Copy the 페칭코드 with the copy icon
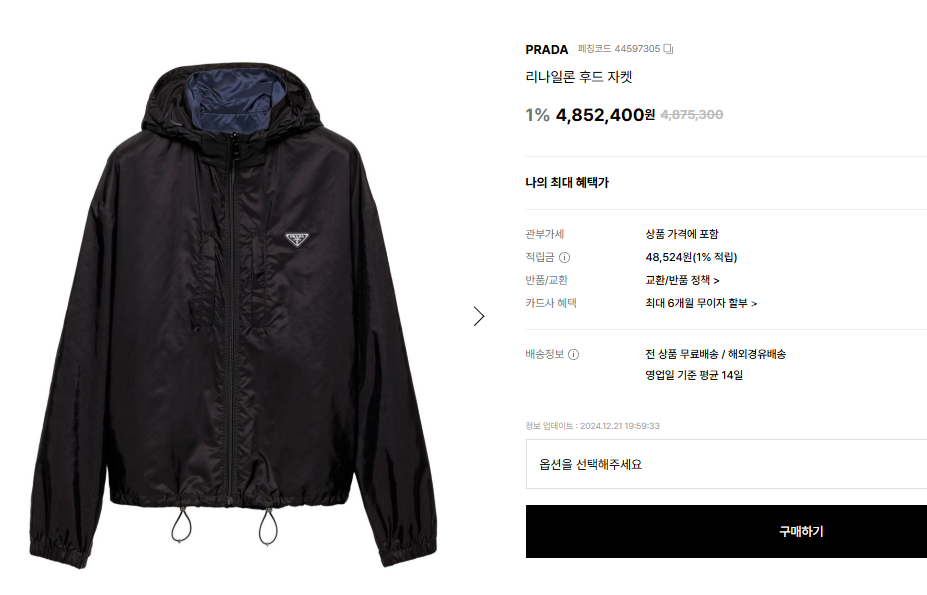The width and height of the screenshot is (927, 595). coord(668,49)
